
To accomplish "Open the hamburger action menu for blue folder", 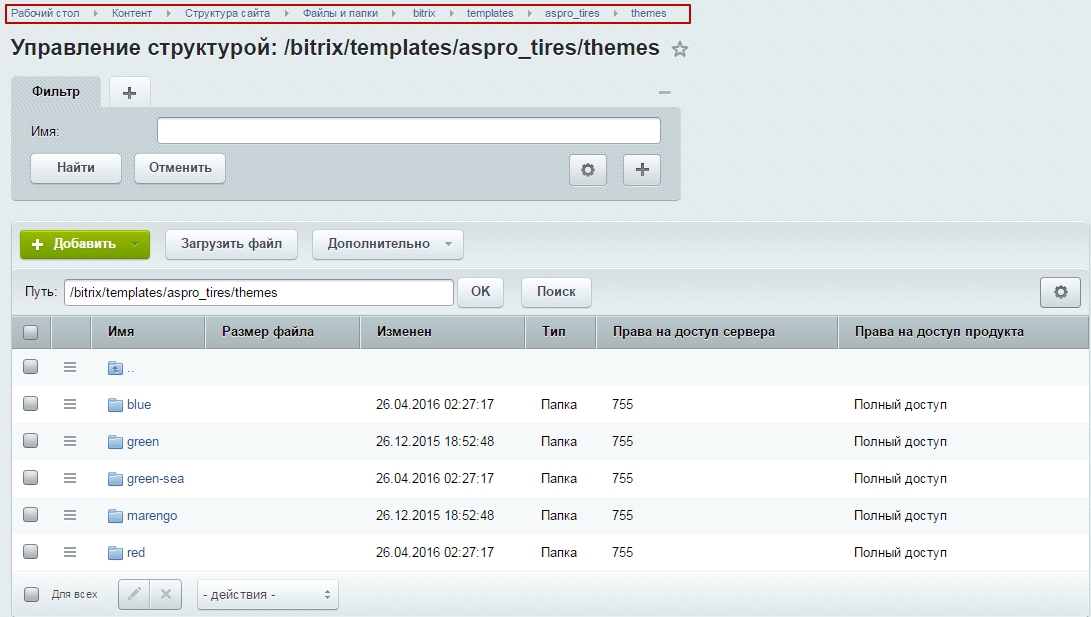I will click(70, 404).
